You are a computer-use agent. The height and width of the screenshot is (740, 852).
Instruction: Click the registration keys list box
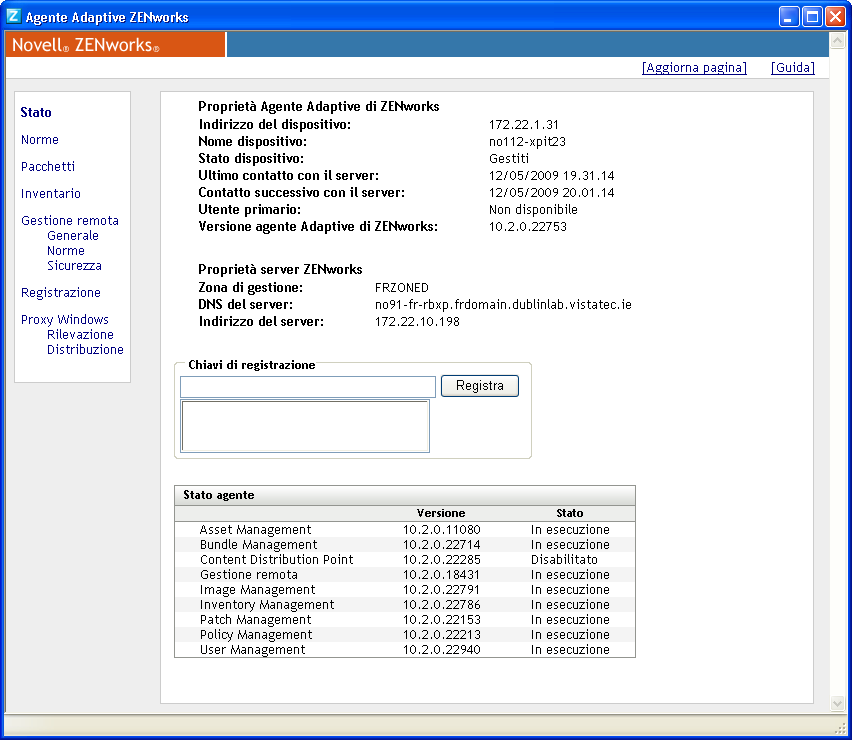pos(305,426)
